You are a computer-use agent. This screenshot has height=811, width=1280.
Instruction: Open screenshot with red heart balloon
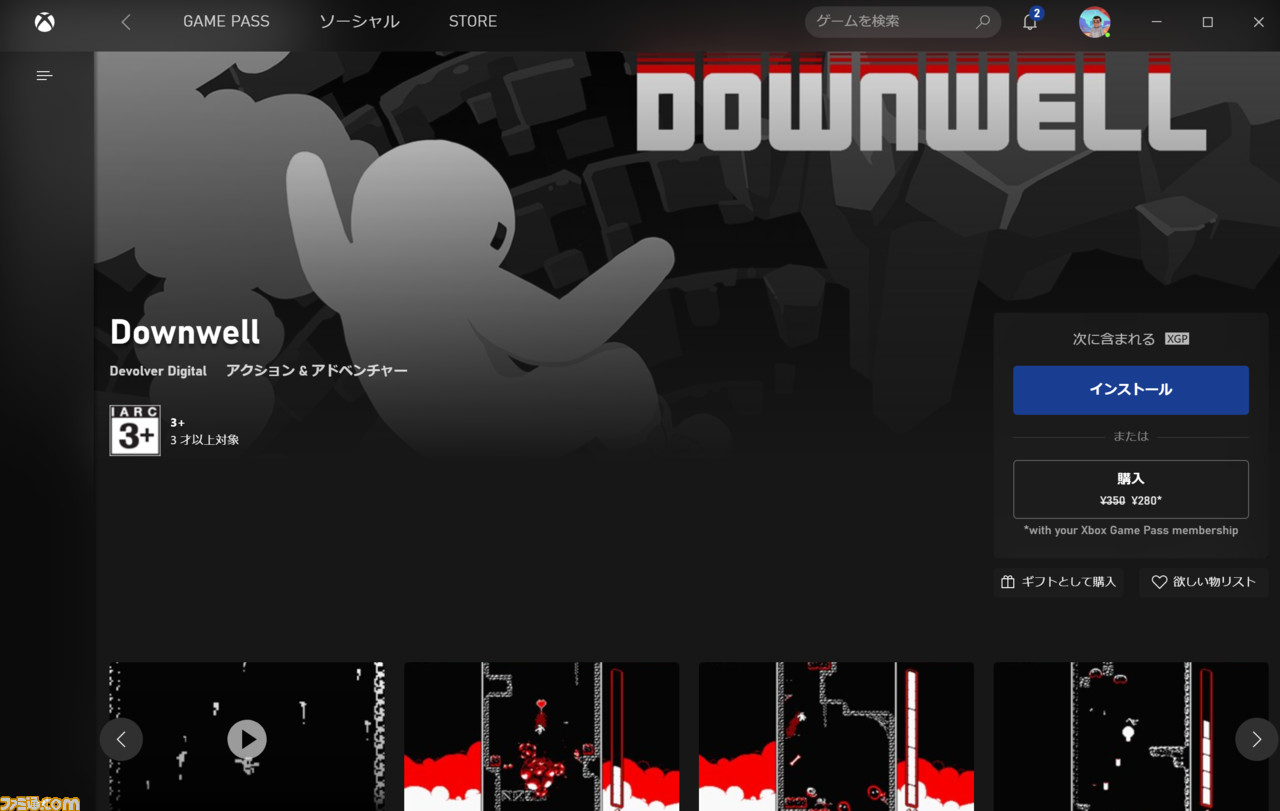(x=541, y=737)
